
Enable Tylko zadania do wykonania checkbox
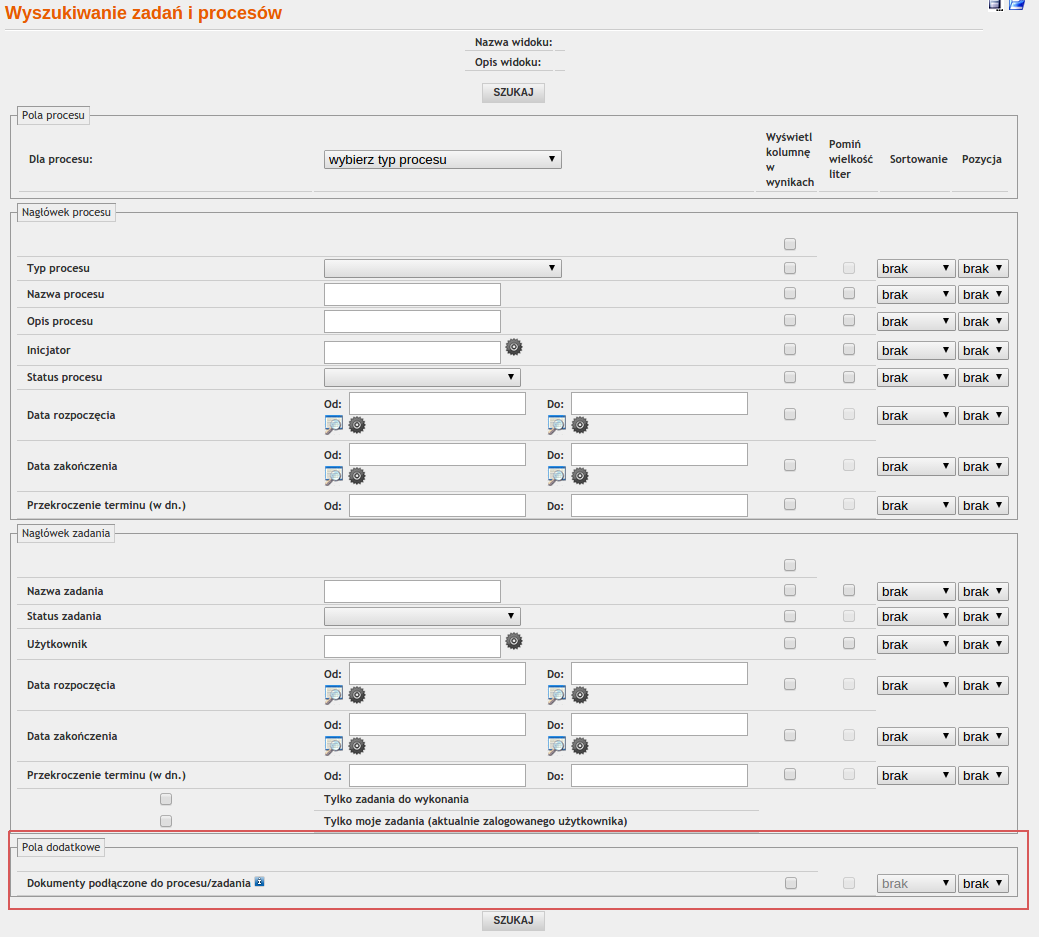click(x=166, y=799)
